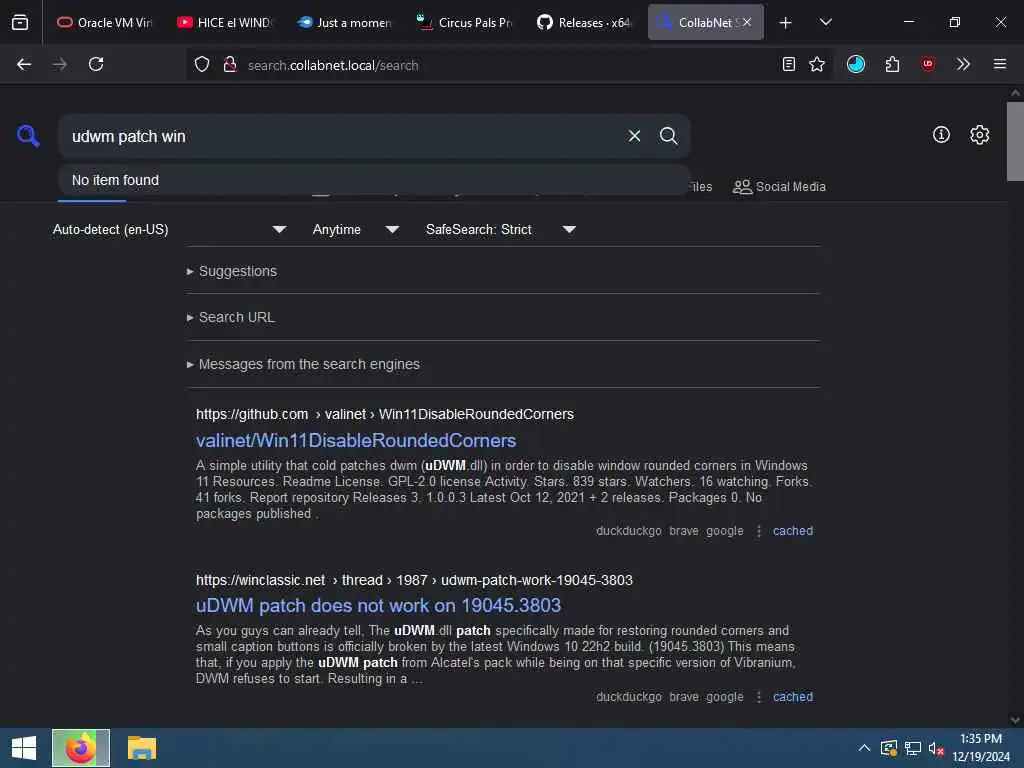Open the Anytime time range dropdown
1024x768 pixels.
pyautogui.click(x=355, y=229)
